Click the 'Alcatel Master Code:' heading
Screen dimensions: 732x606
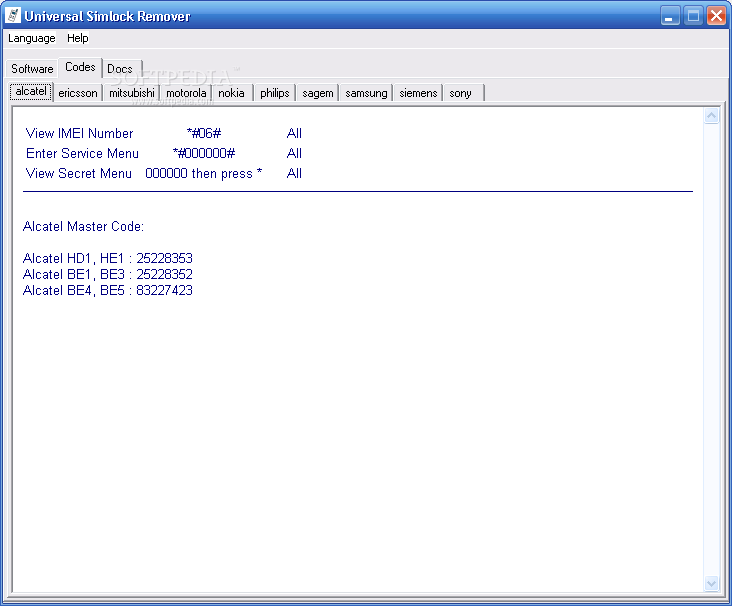83,226
